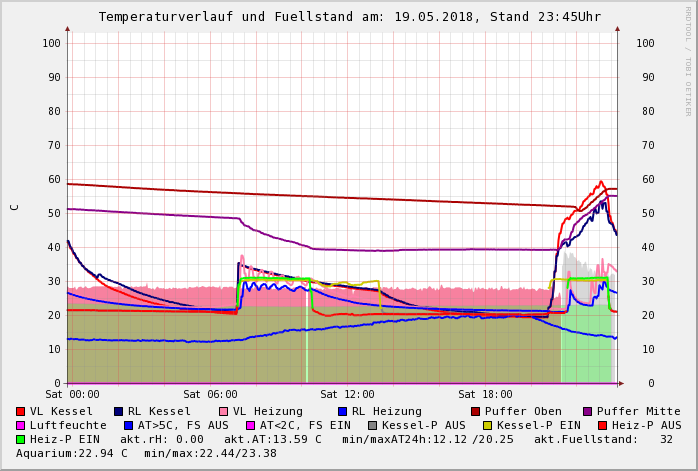The image size is (698, 471).
Task: Select the Puffer Oben legend swatch
Action: tap(476, 411)
